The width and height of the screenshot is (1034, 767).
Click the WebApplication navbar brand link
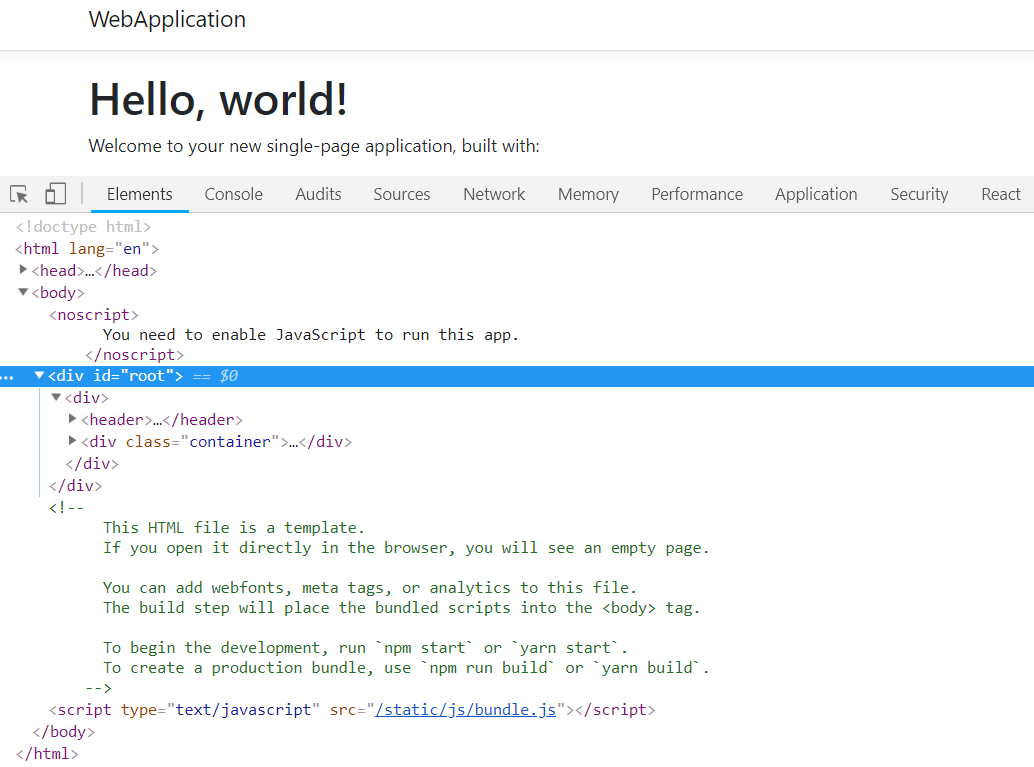tap(167, 20)
